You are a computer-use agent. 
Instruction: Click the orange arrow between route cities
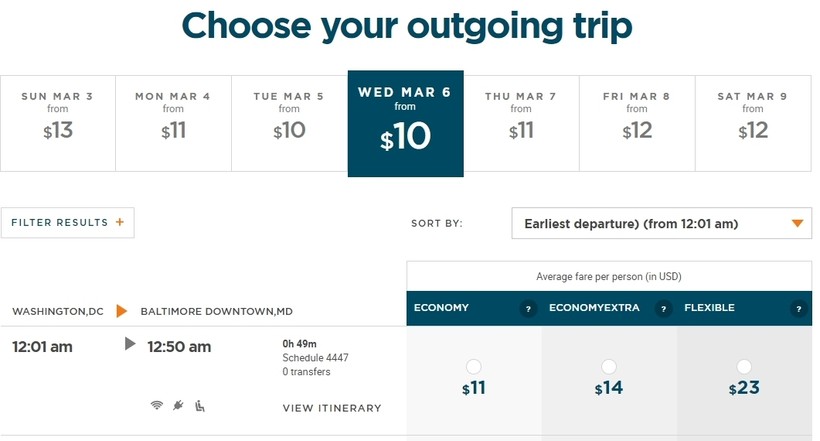(x=122, y=311)
